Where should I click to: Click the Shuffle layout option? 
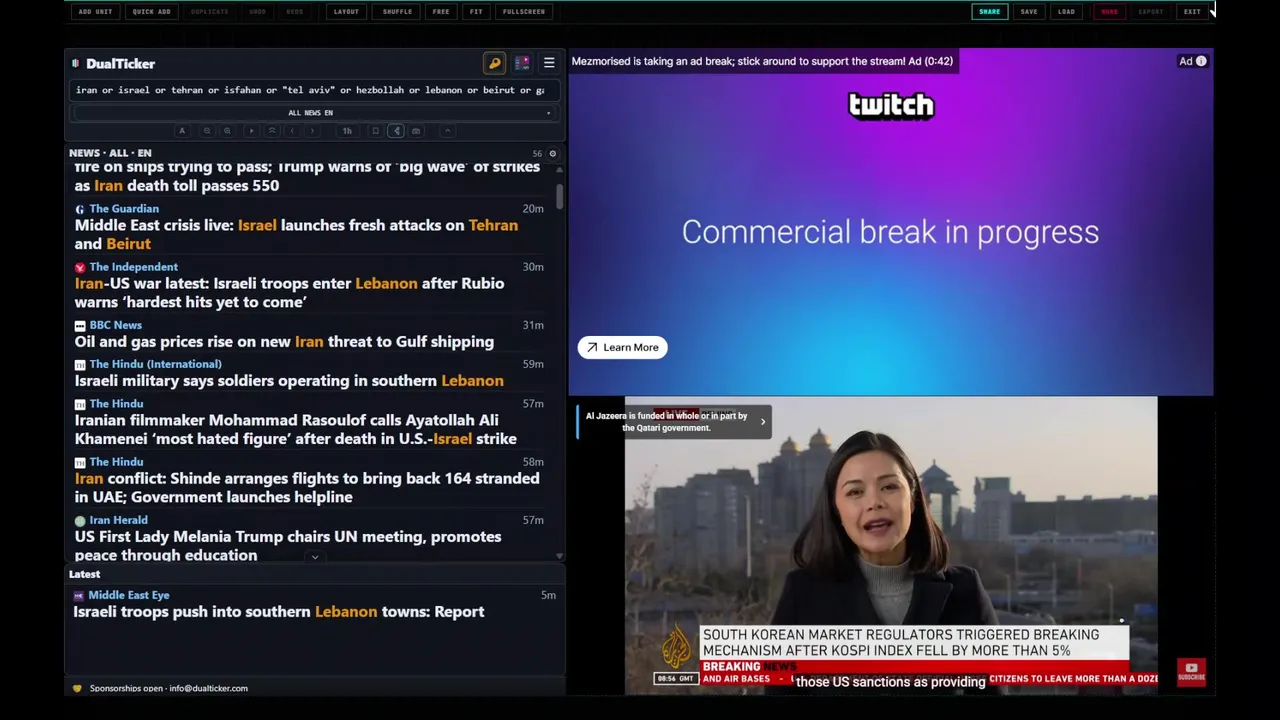397,12
